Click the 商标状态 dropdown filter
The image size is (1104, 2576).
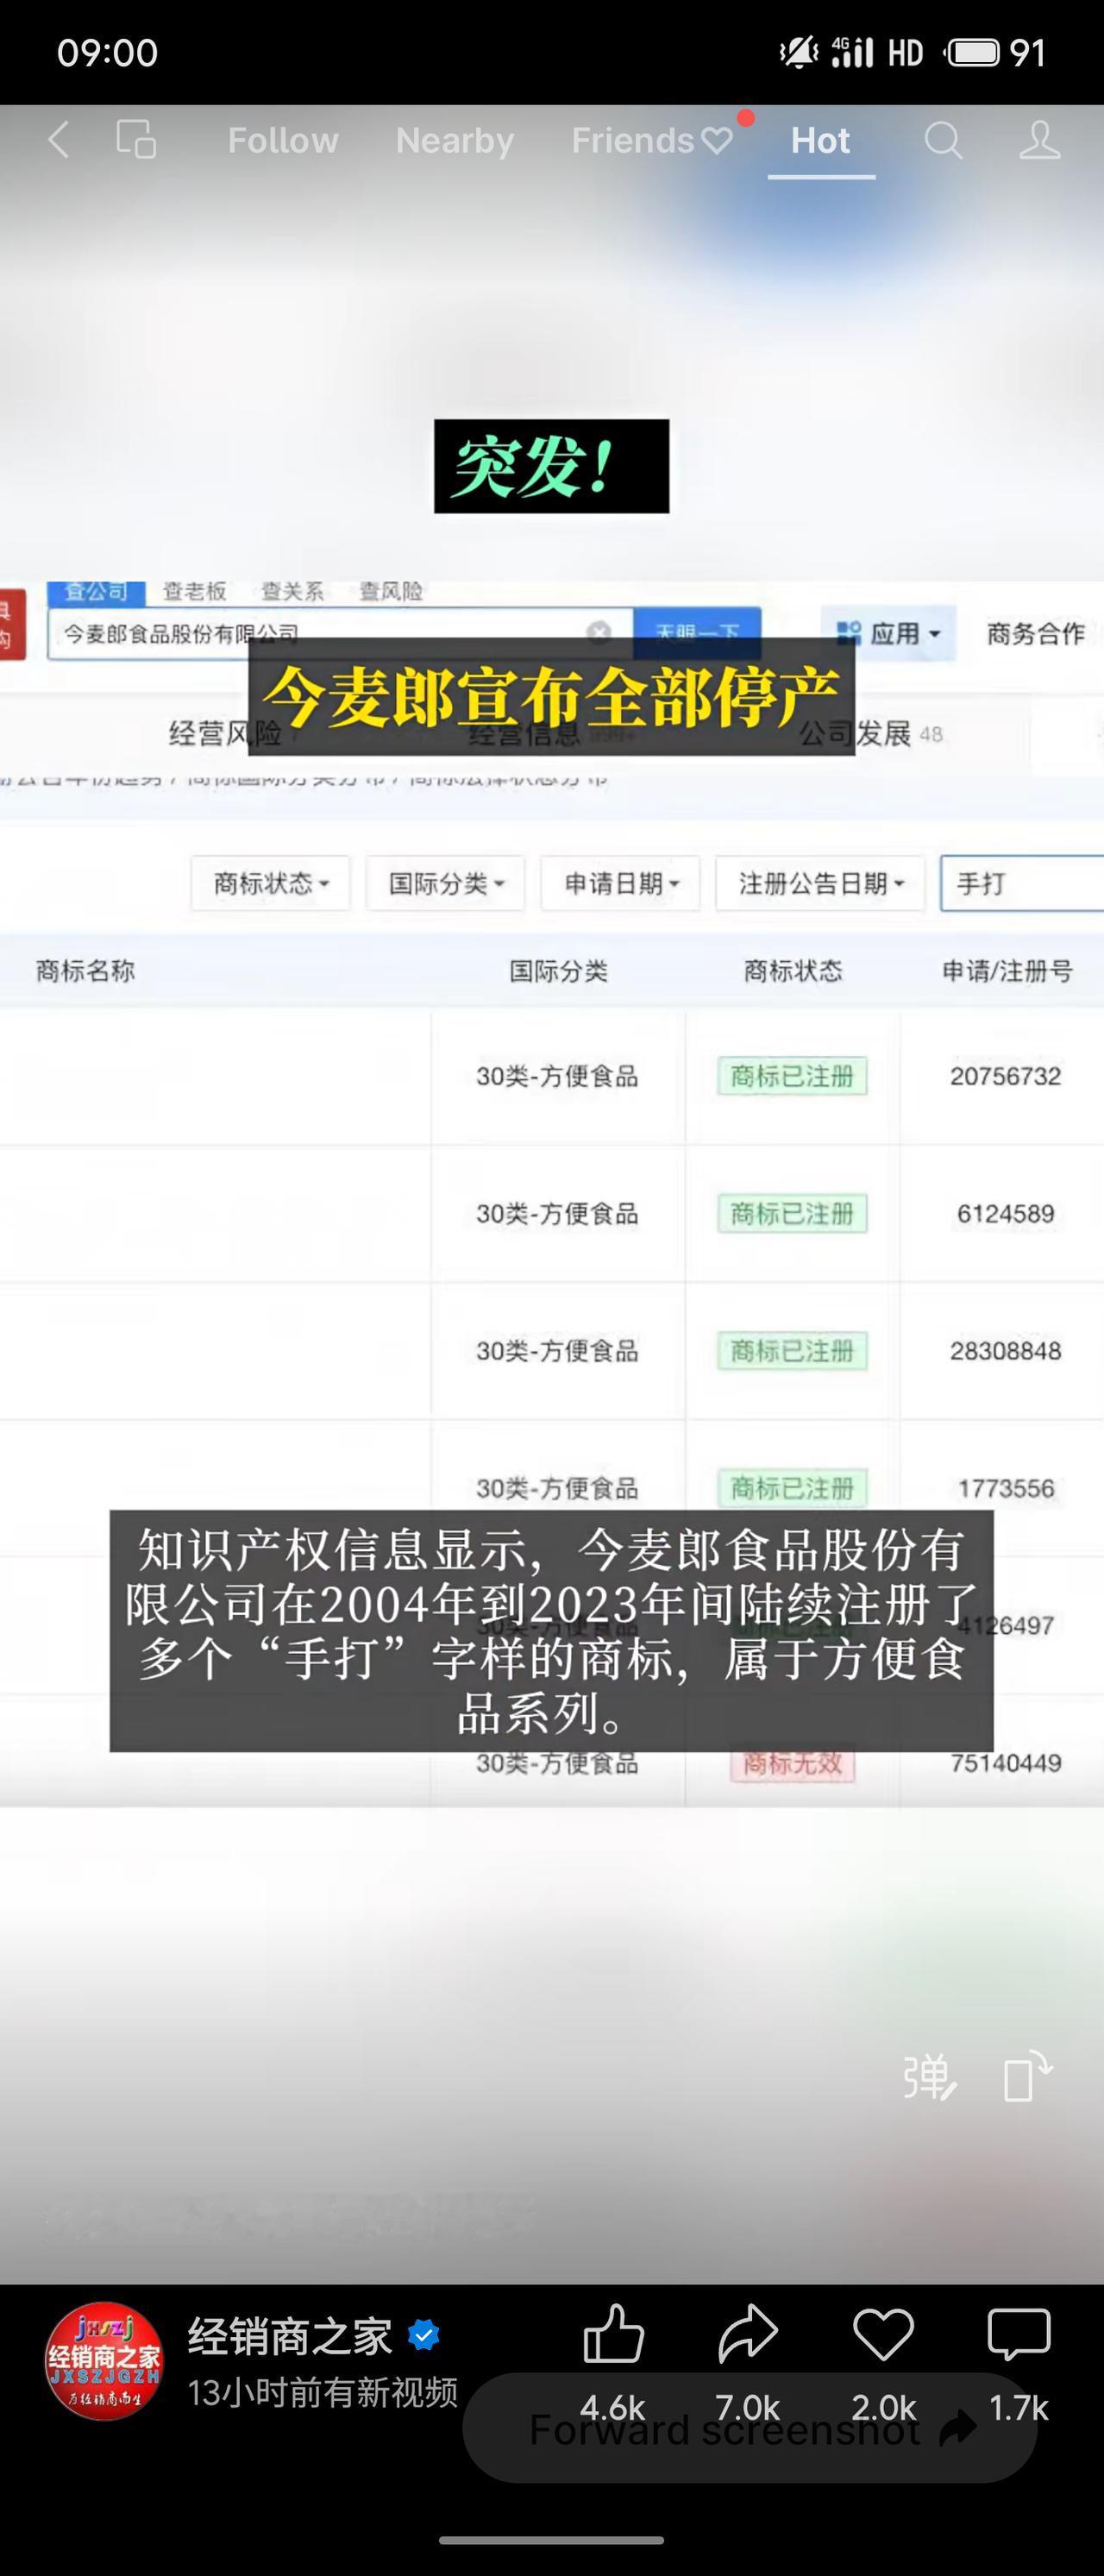tap(271, 883)
